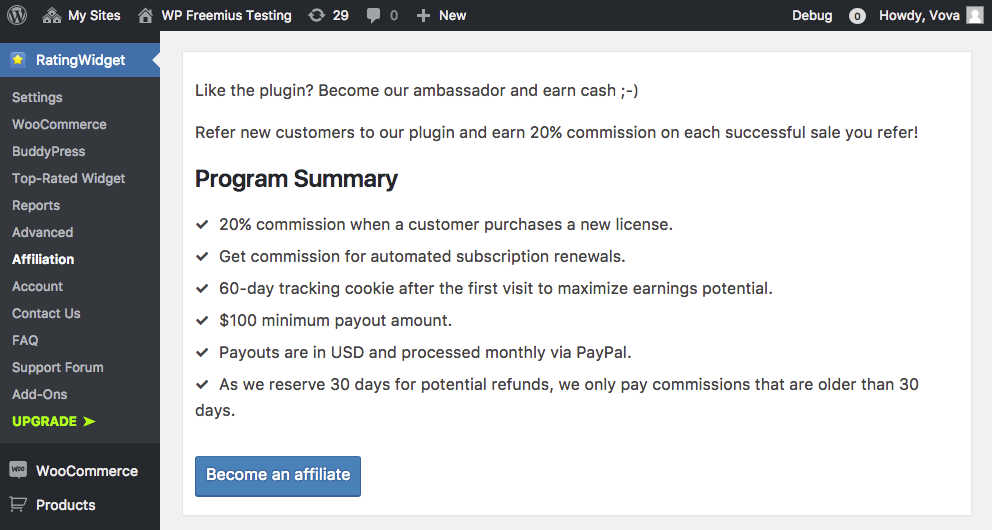Click the user avatar in admin bar
The width and height of the screenshot is (992, 530).
tap(974, 15)
